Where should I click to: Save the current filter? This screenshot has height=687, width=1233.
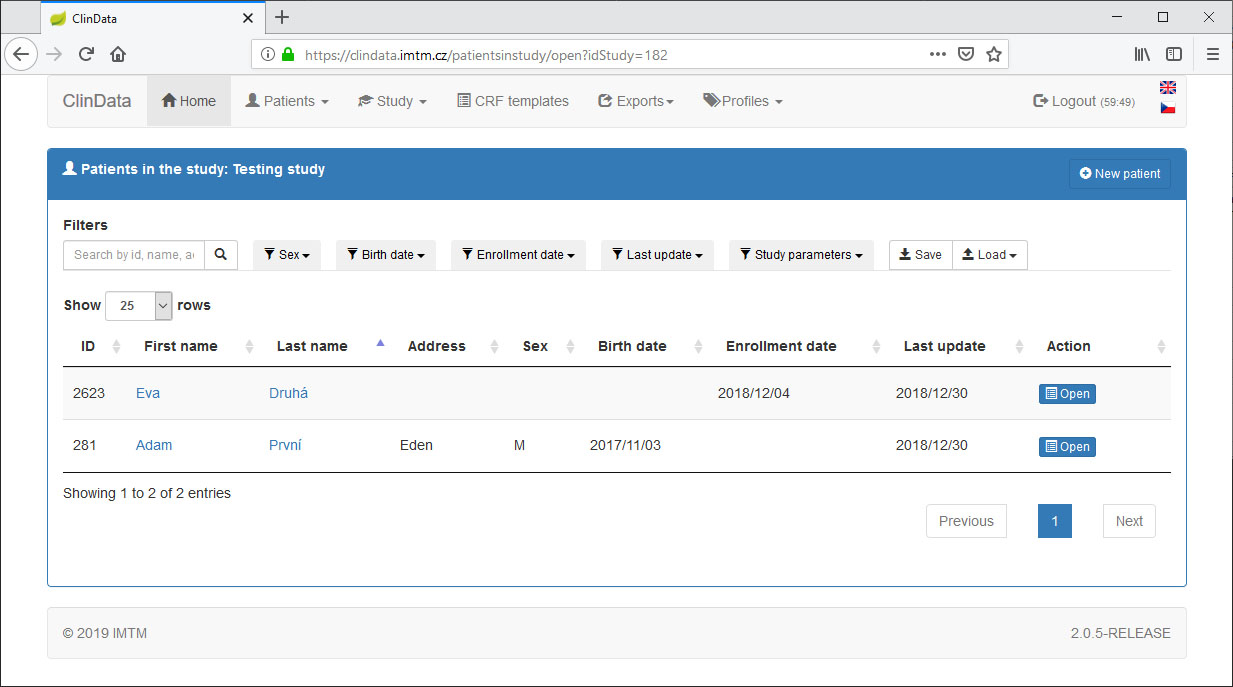921,255
